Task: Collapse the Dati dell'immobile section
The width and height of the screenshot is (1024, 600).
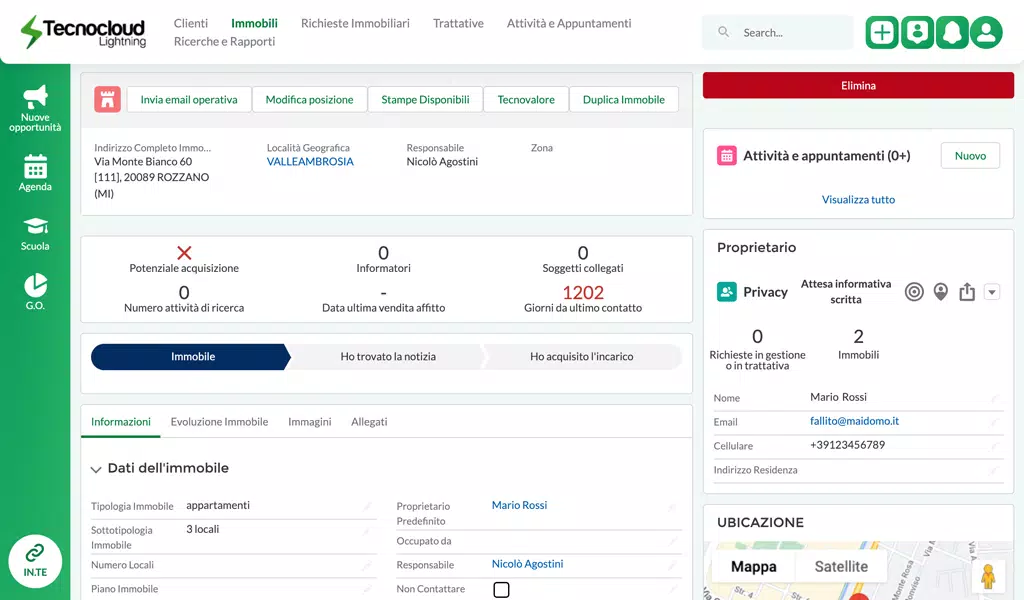Action: [96, 469]
